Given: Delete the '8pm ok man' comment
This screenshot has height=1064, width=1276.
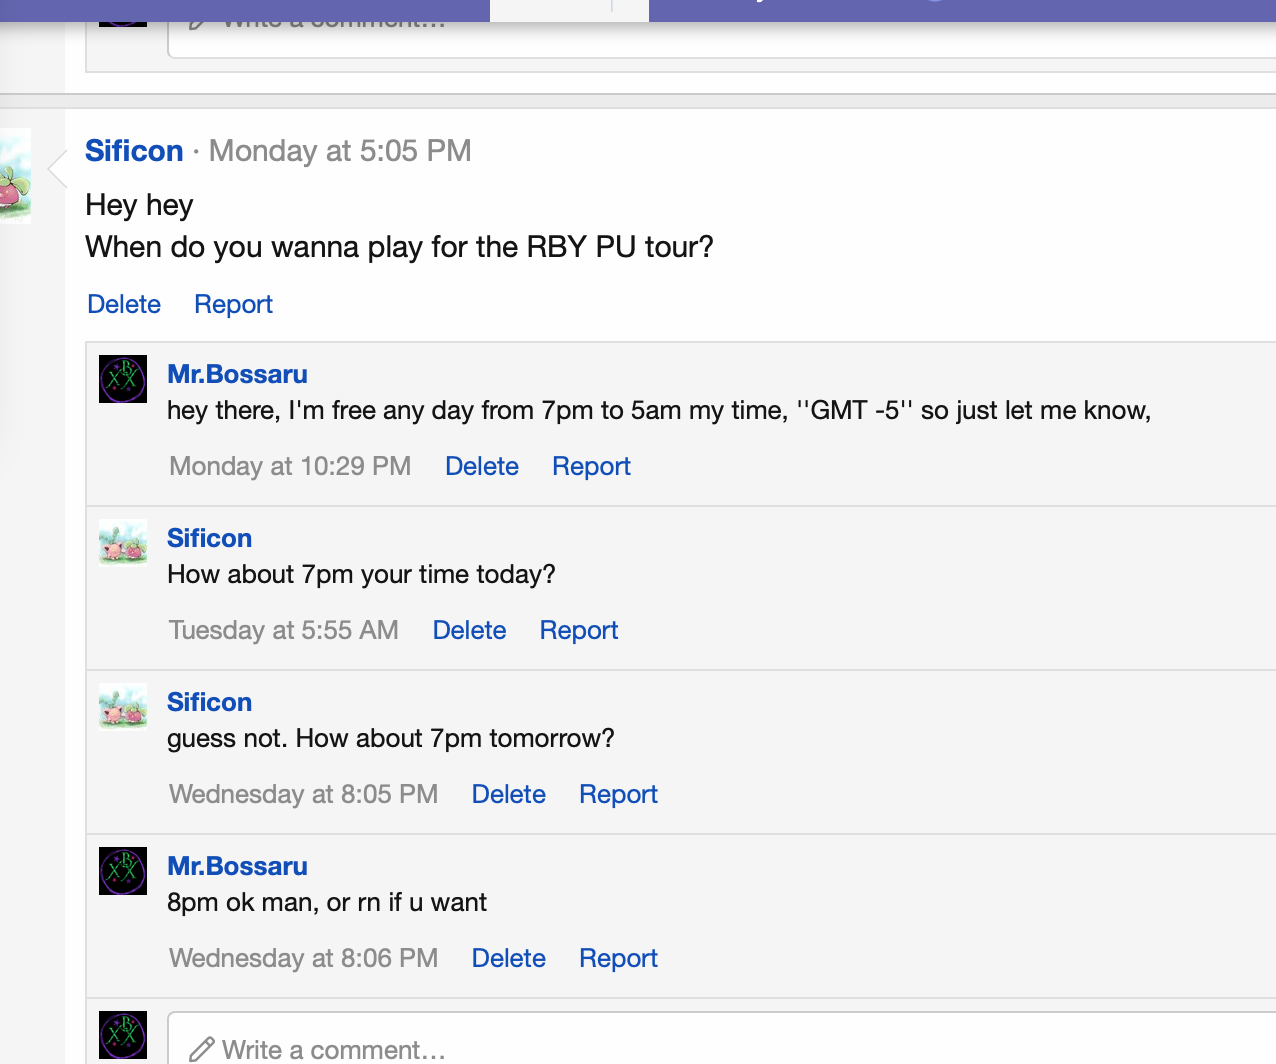Looking at the screenshot, I should point(509,958).
